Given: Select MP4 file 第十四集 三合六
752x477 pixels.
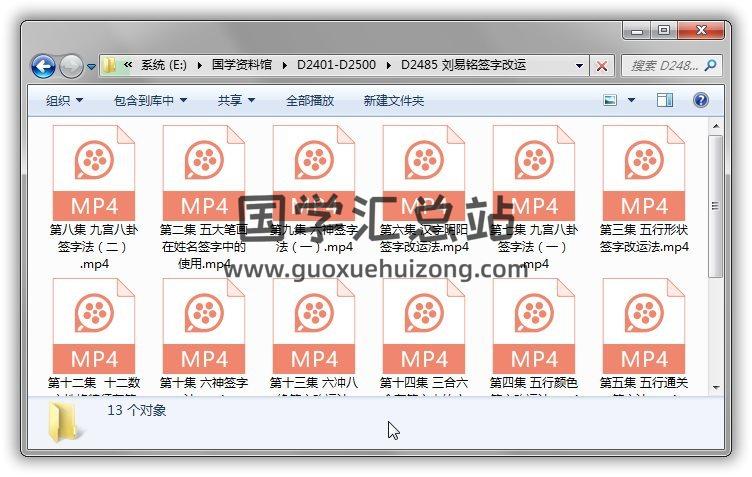Looking at the screenshot, I should [x=424, y=336].
